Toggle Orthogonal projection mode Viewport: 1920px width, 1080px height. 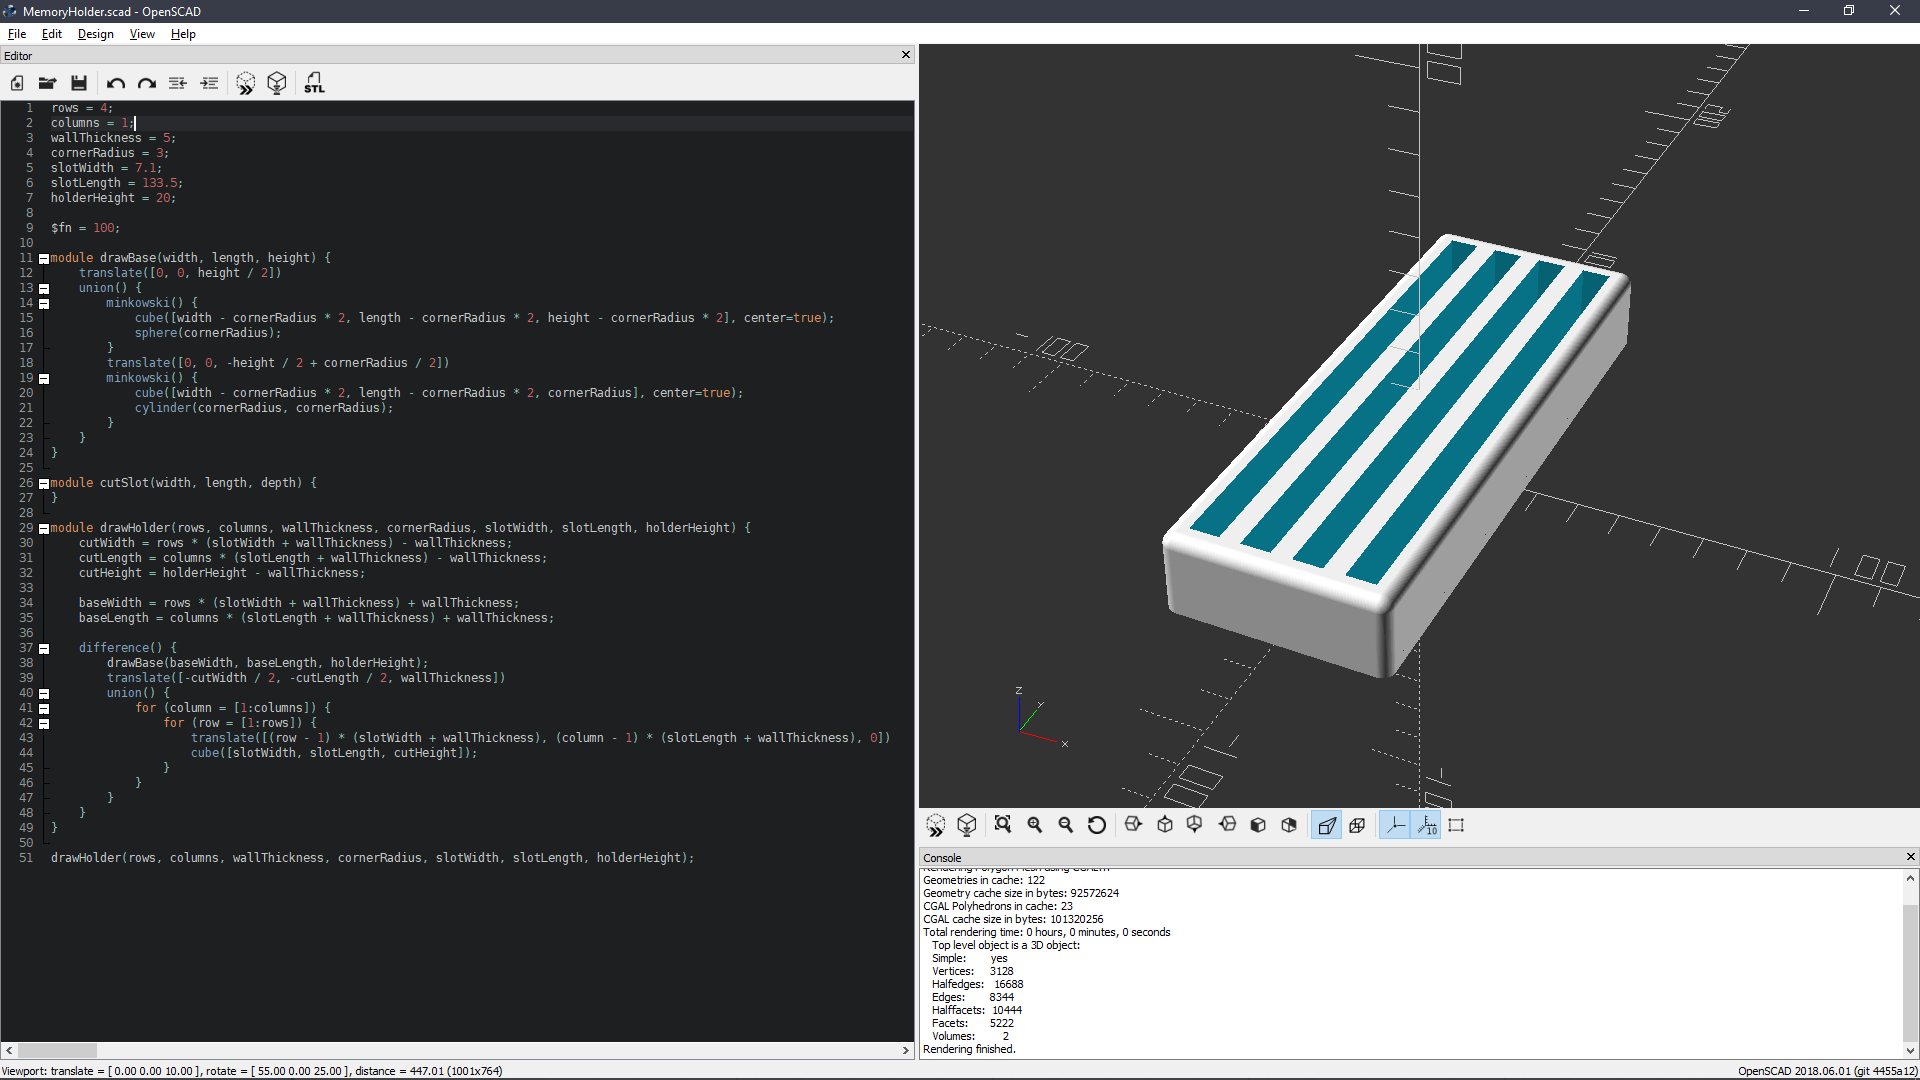click(1357, 825)
